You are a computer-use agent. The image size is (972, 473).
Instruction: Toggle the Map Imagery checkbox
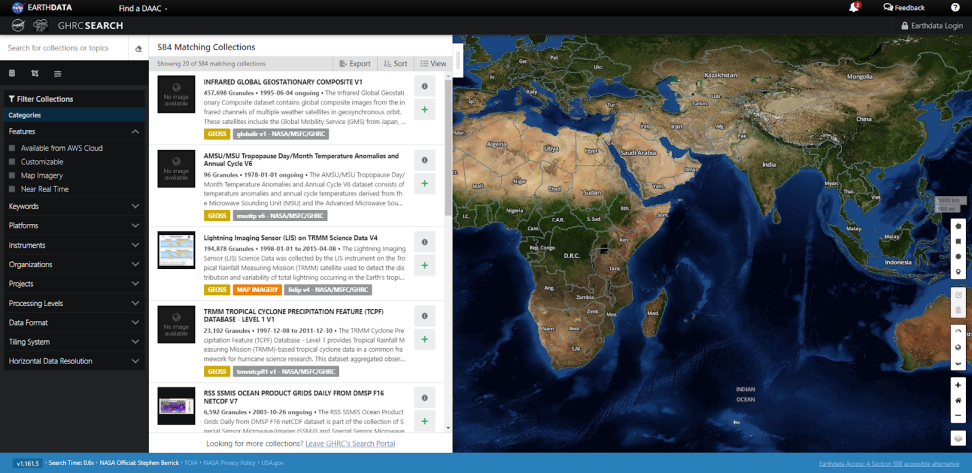[x=12, y=175]
